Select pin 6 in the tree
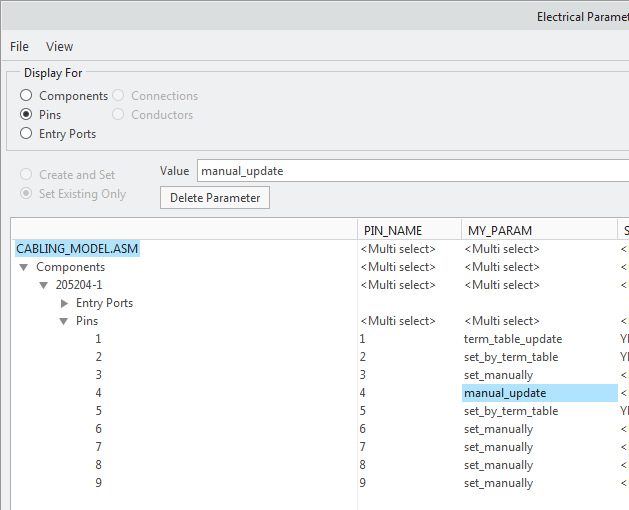629x510 pixels. pos(98,429)
